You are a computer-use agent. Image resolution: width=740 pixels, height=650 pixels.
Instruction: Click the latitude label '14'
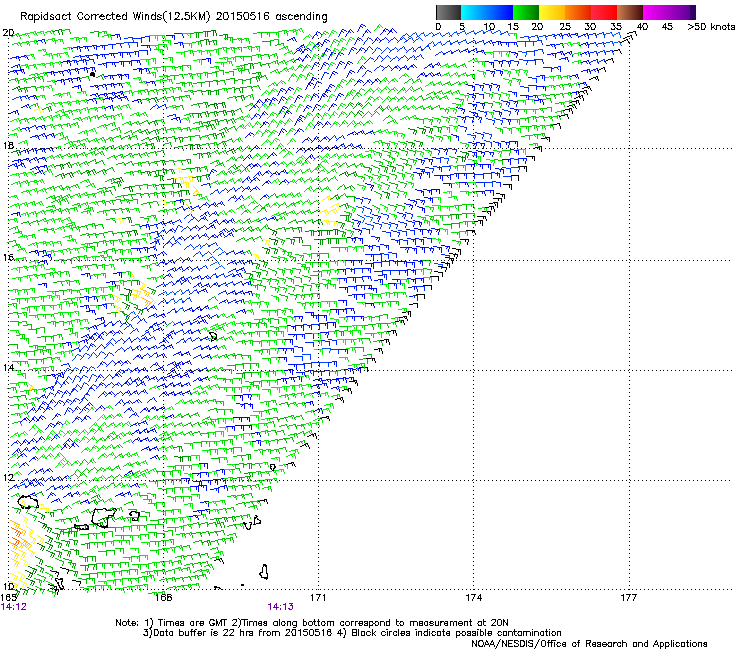pyautogui.click(x=8, y=367)
